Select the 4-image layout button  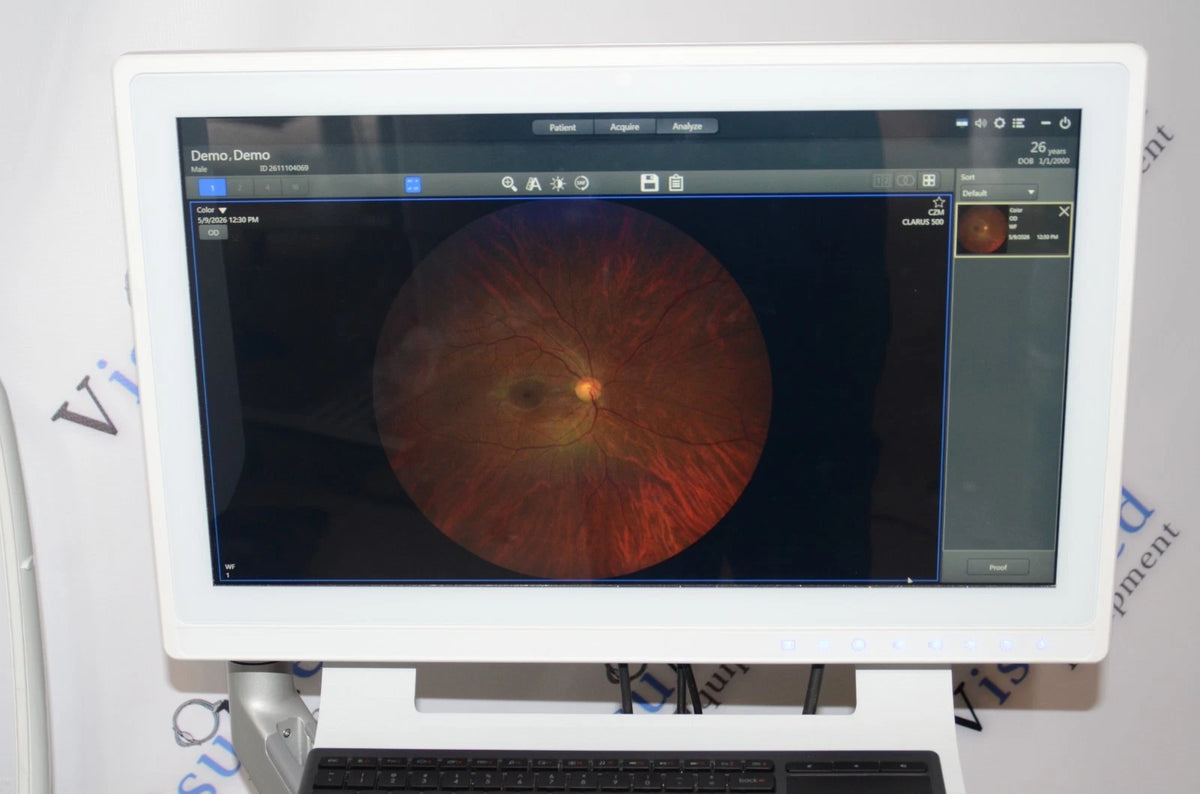[267, 187]
